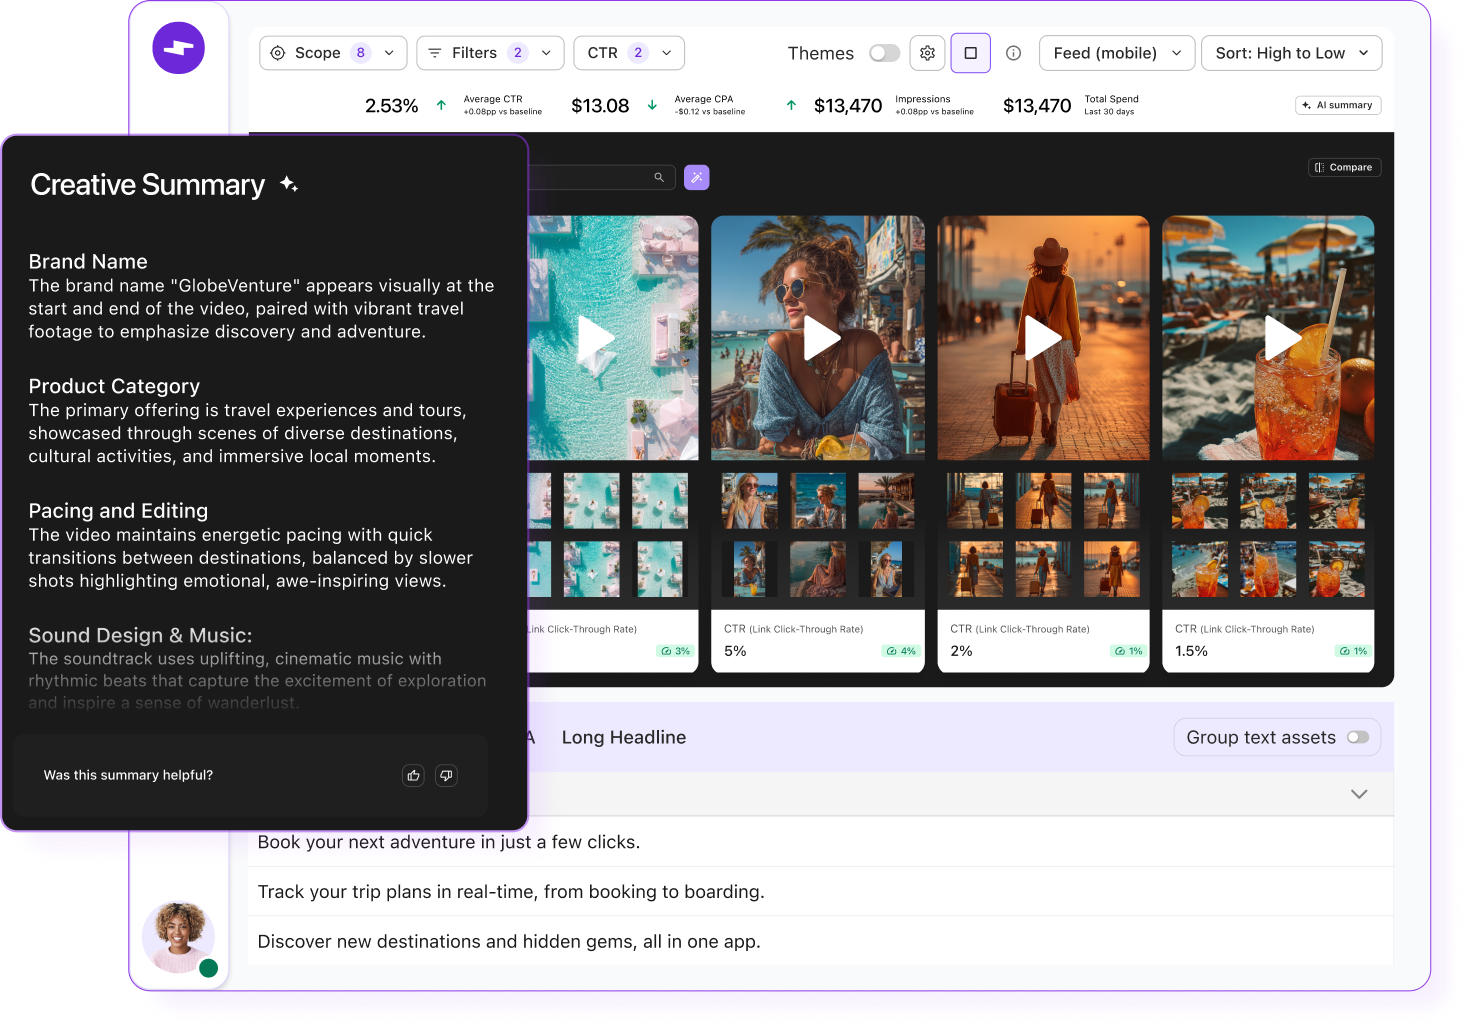Select 'Track your trip plans' headline row
The image size is (1467, 1027).
point(820,892)
